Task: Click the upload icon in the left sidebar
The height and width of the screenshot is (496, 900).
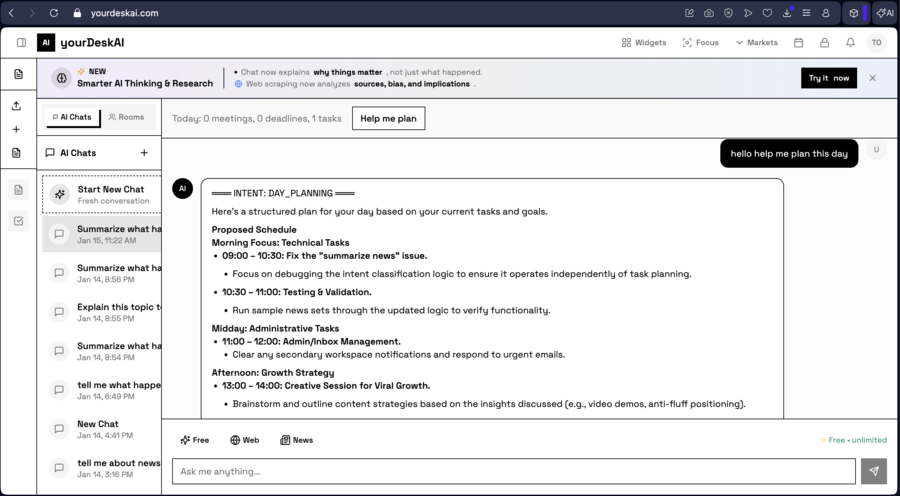Action: tap(17, 106)
